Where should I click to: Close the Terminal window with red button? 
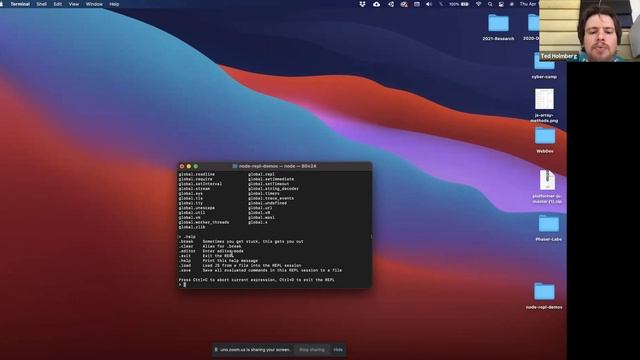[182, 166]
